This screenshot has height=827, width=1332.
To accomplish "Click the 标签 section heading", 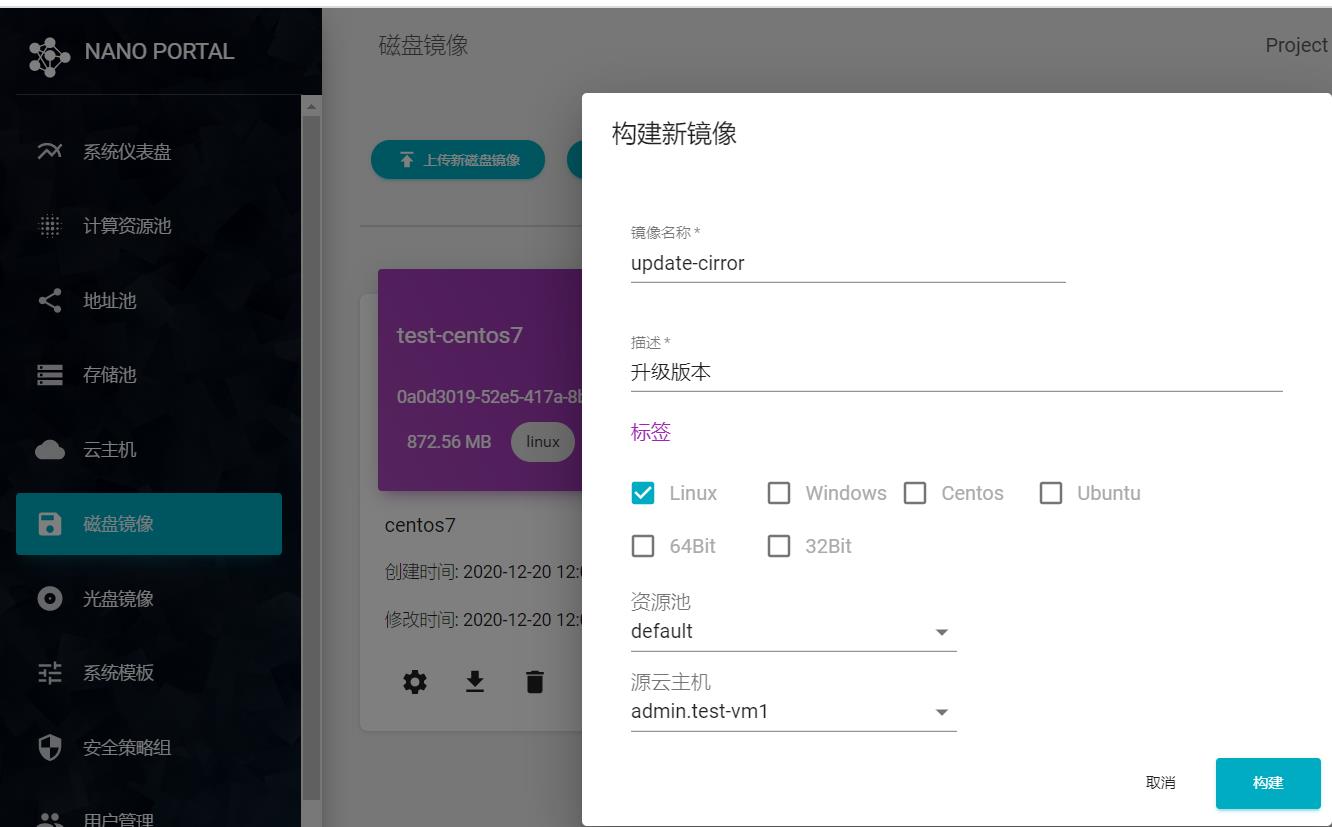I will coord(650,432).
